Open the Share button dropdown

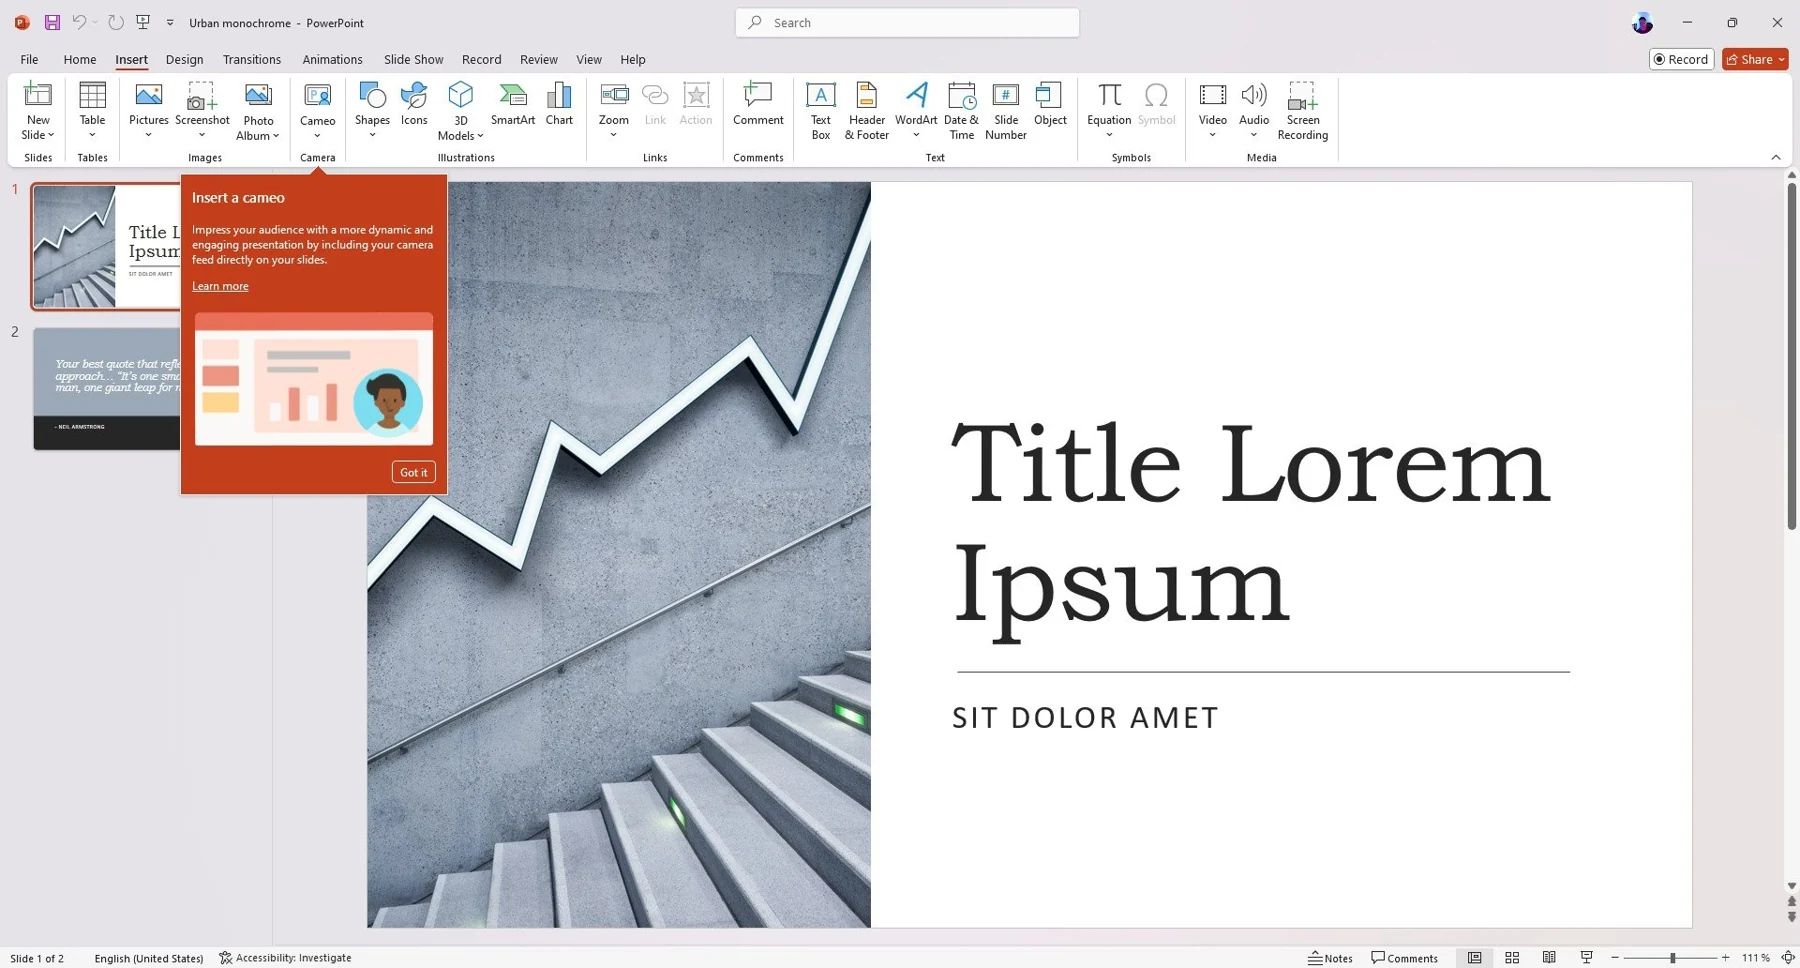coord(1782,59)
